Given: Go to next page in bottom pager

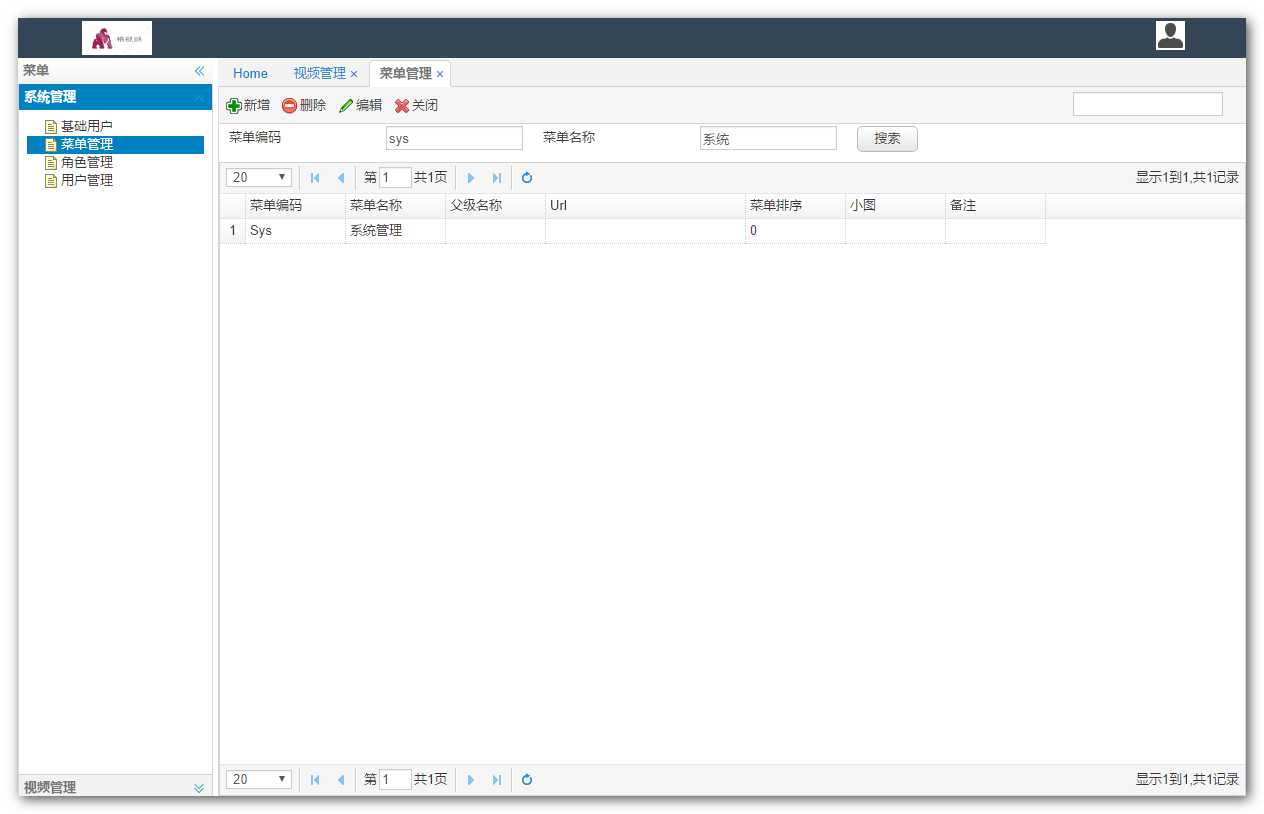Looking at the screenshot, I should click(x=471, y=780).
